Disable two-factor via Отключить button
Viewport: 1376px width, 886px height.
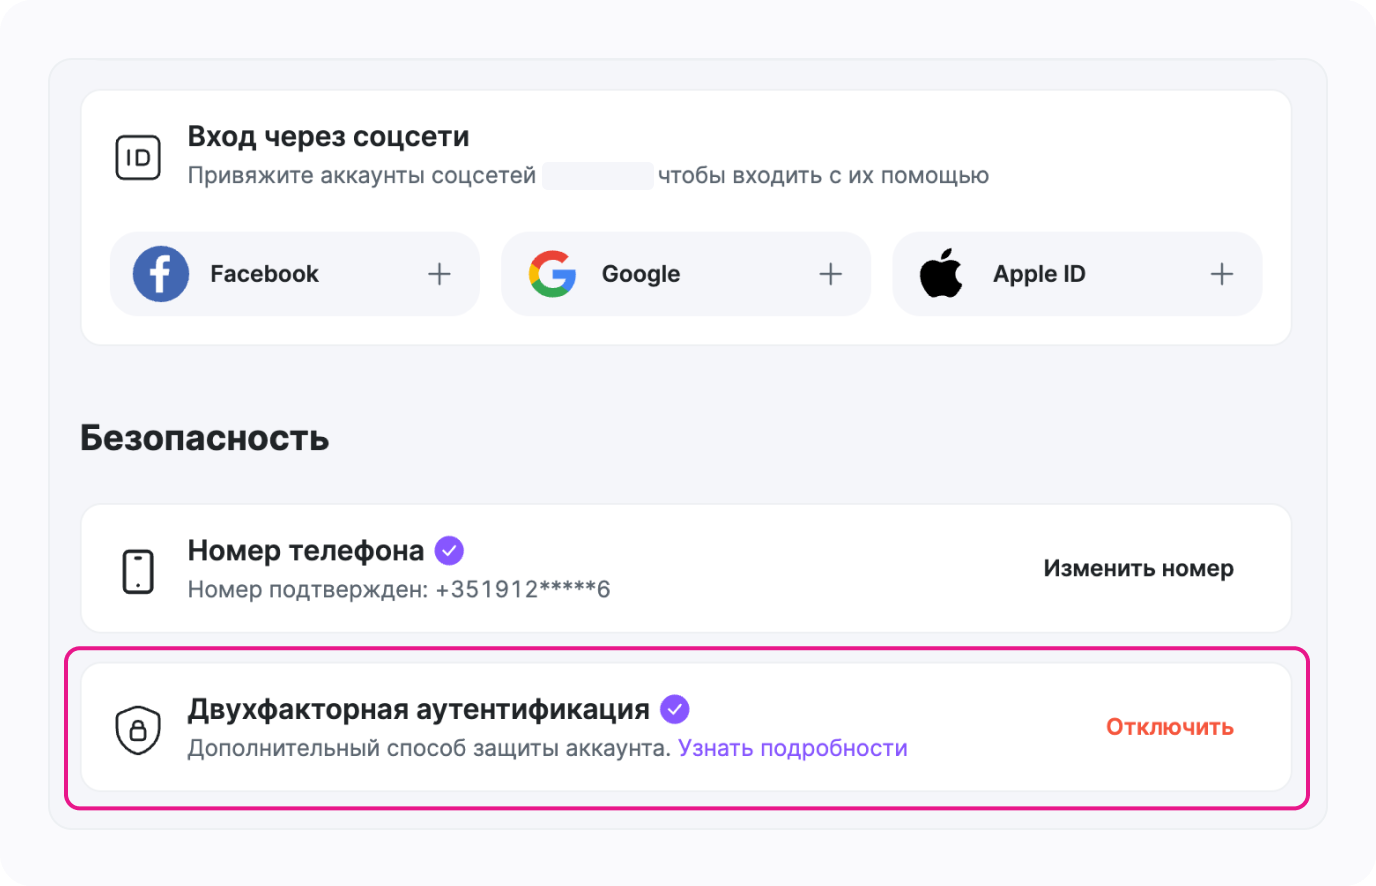(x=1169, y=727)
